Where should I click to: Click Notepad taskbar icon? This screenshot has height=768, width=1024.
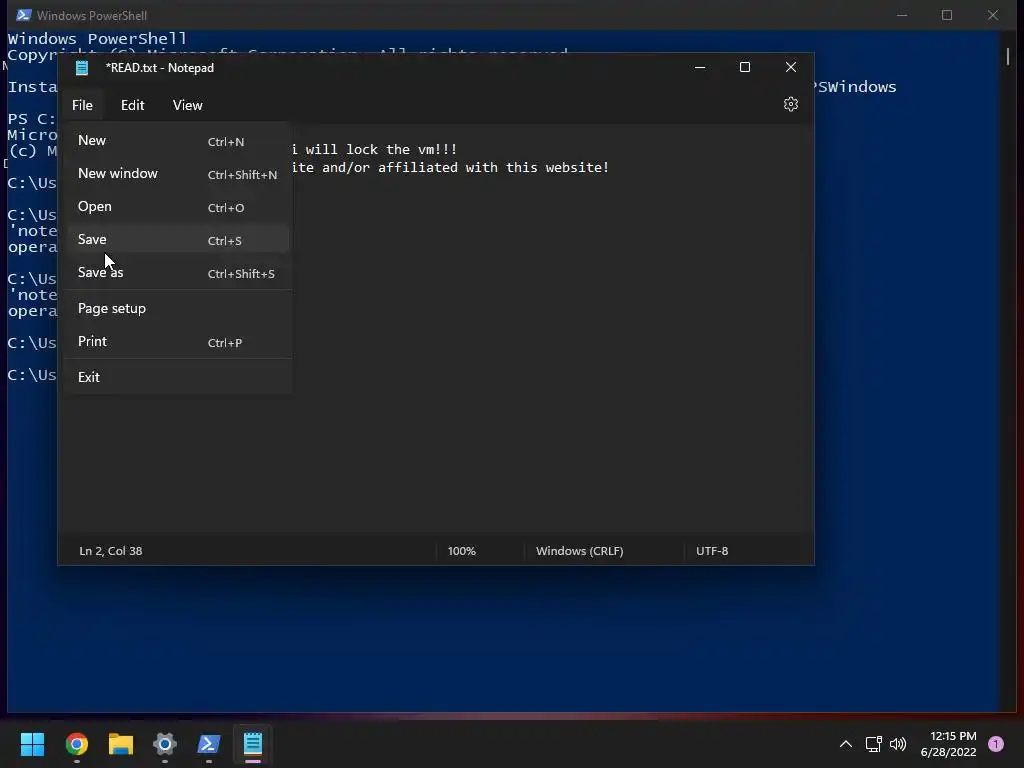[x=253, y=744]
